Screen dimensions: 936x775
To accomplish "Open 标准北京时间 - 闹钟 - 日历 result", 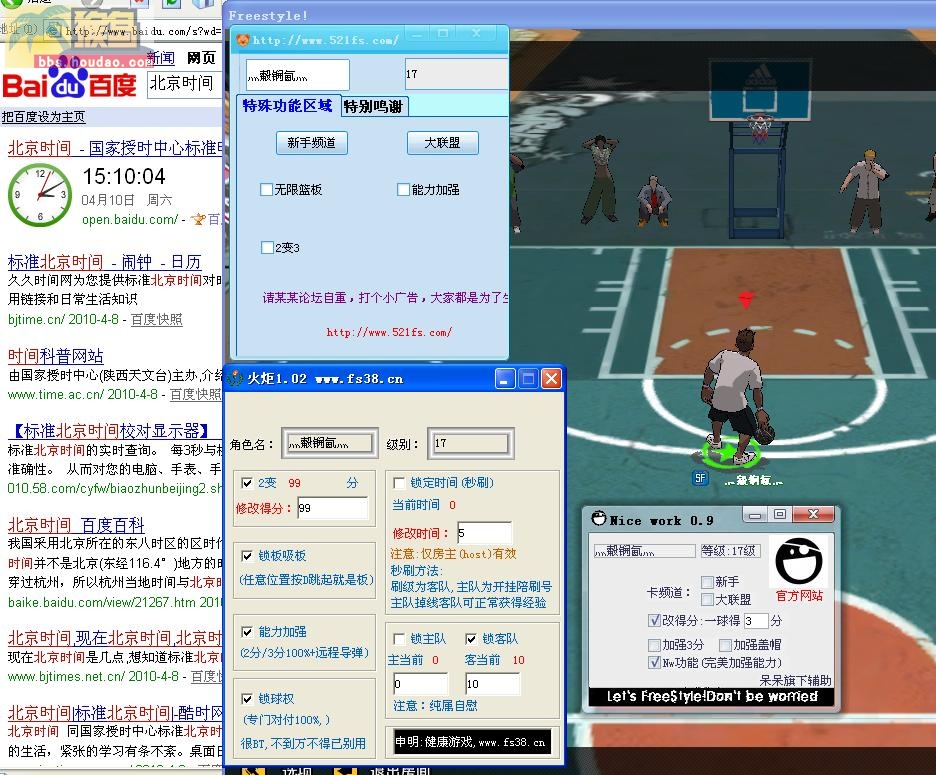I will (104, 262).
